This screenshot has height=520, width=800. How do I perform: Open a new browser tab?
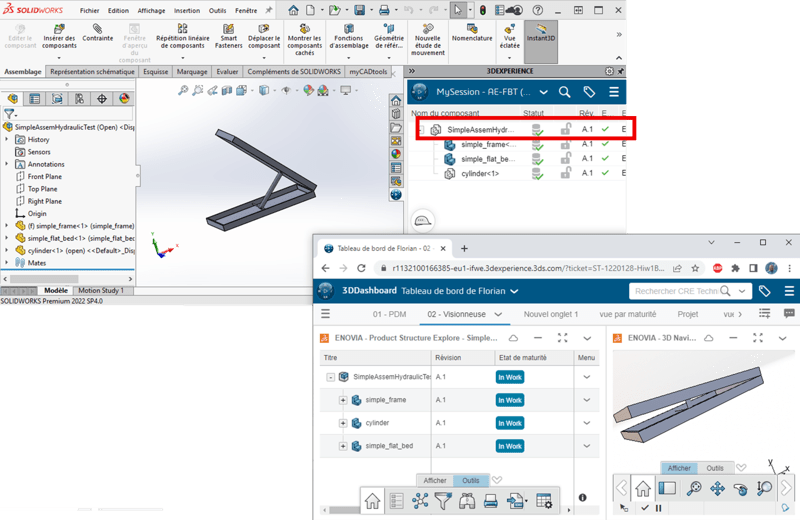tap(464, 249)
